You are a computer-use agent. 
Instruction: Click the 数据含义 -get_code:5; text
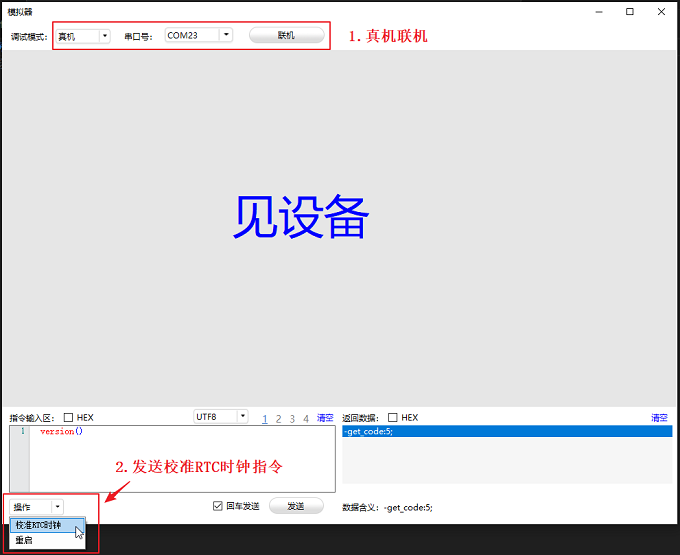387,507
